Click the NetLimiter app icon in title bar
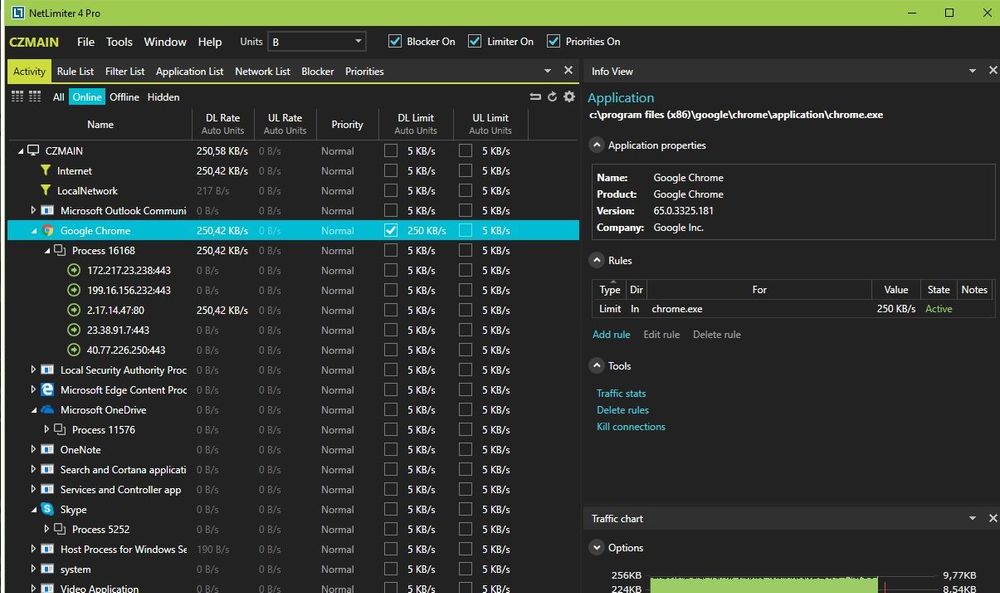Image resolution: width=1000 pixels, height=593 pixels. tap(18, 13)
